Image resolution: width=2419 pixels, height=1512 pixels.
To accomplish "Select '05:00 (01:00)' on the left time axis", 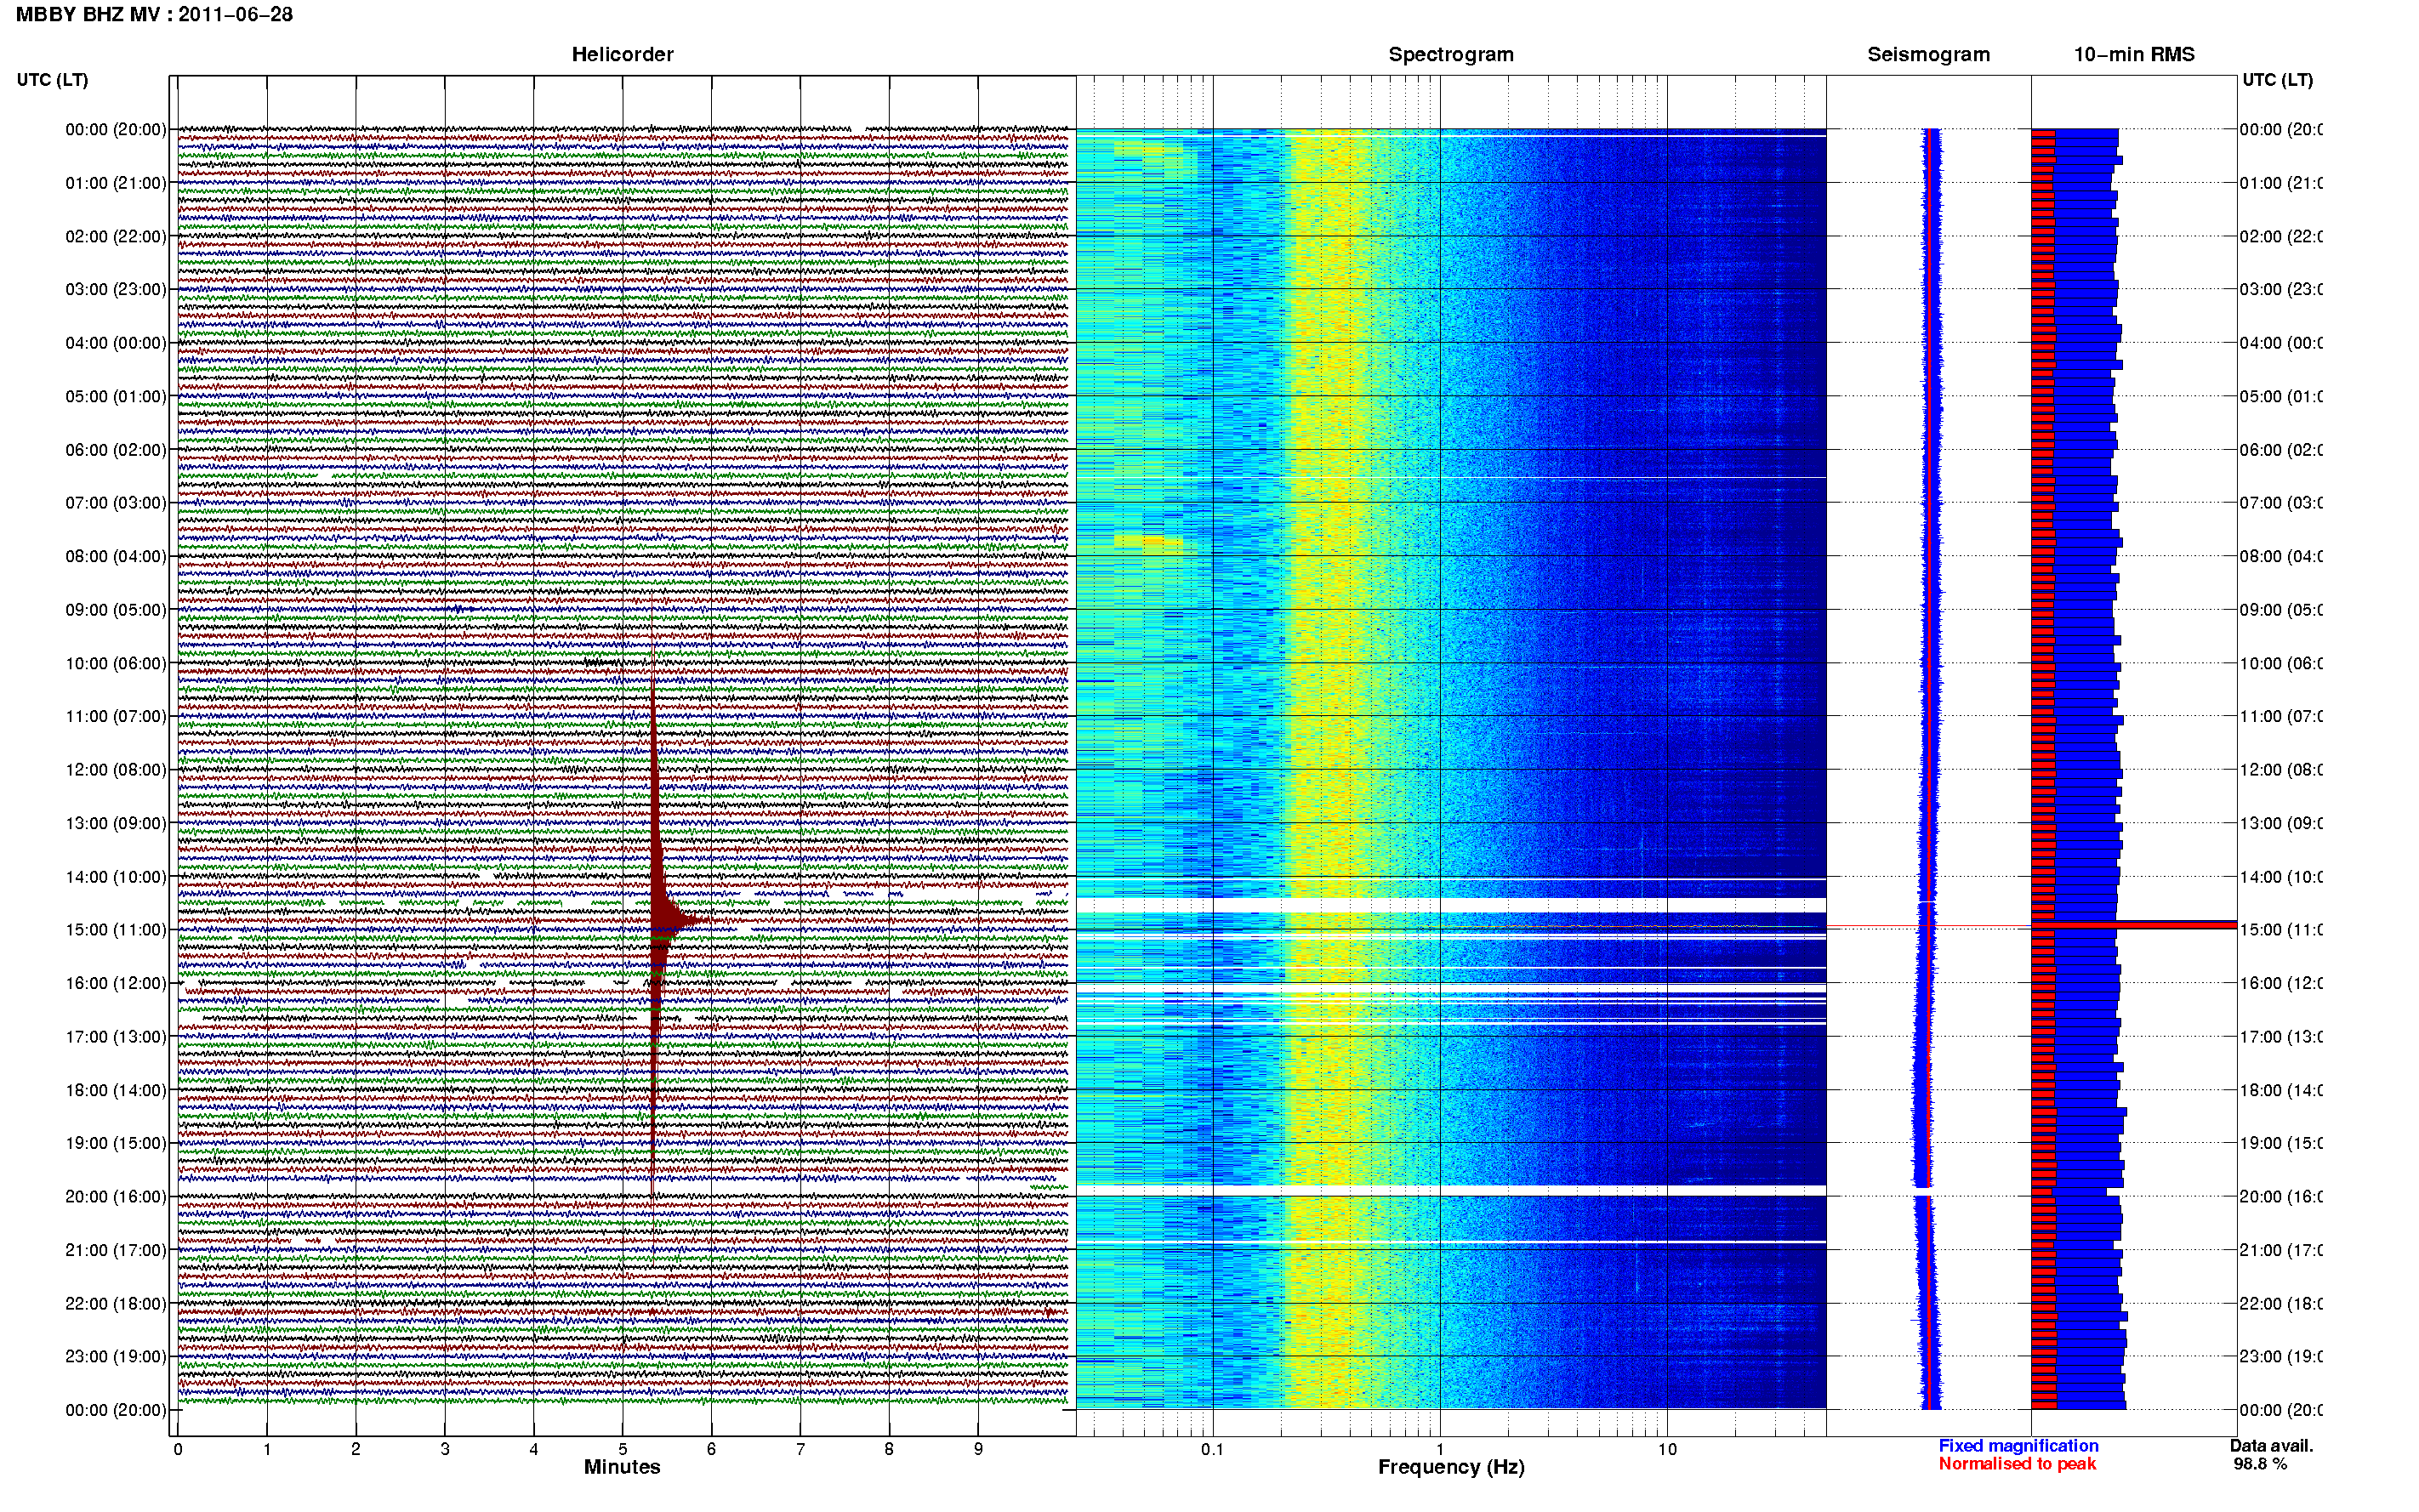I will [116, 396].
